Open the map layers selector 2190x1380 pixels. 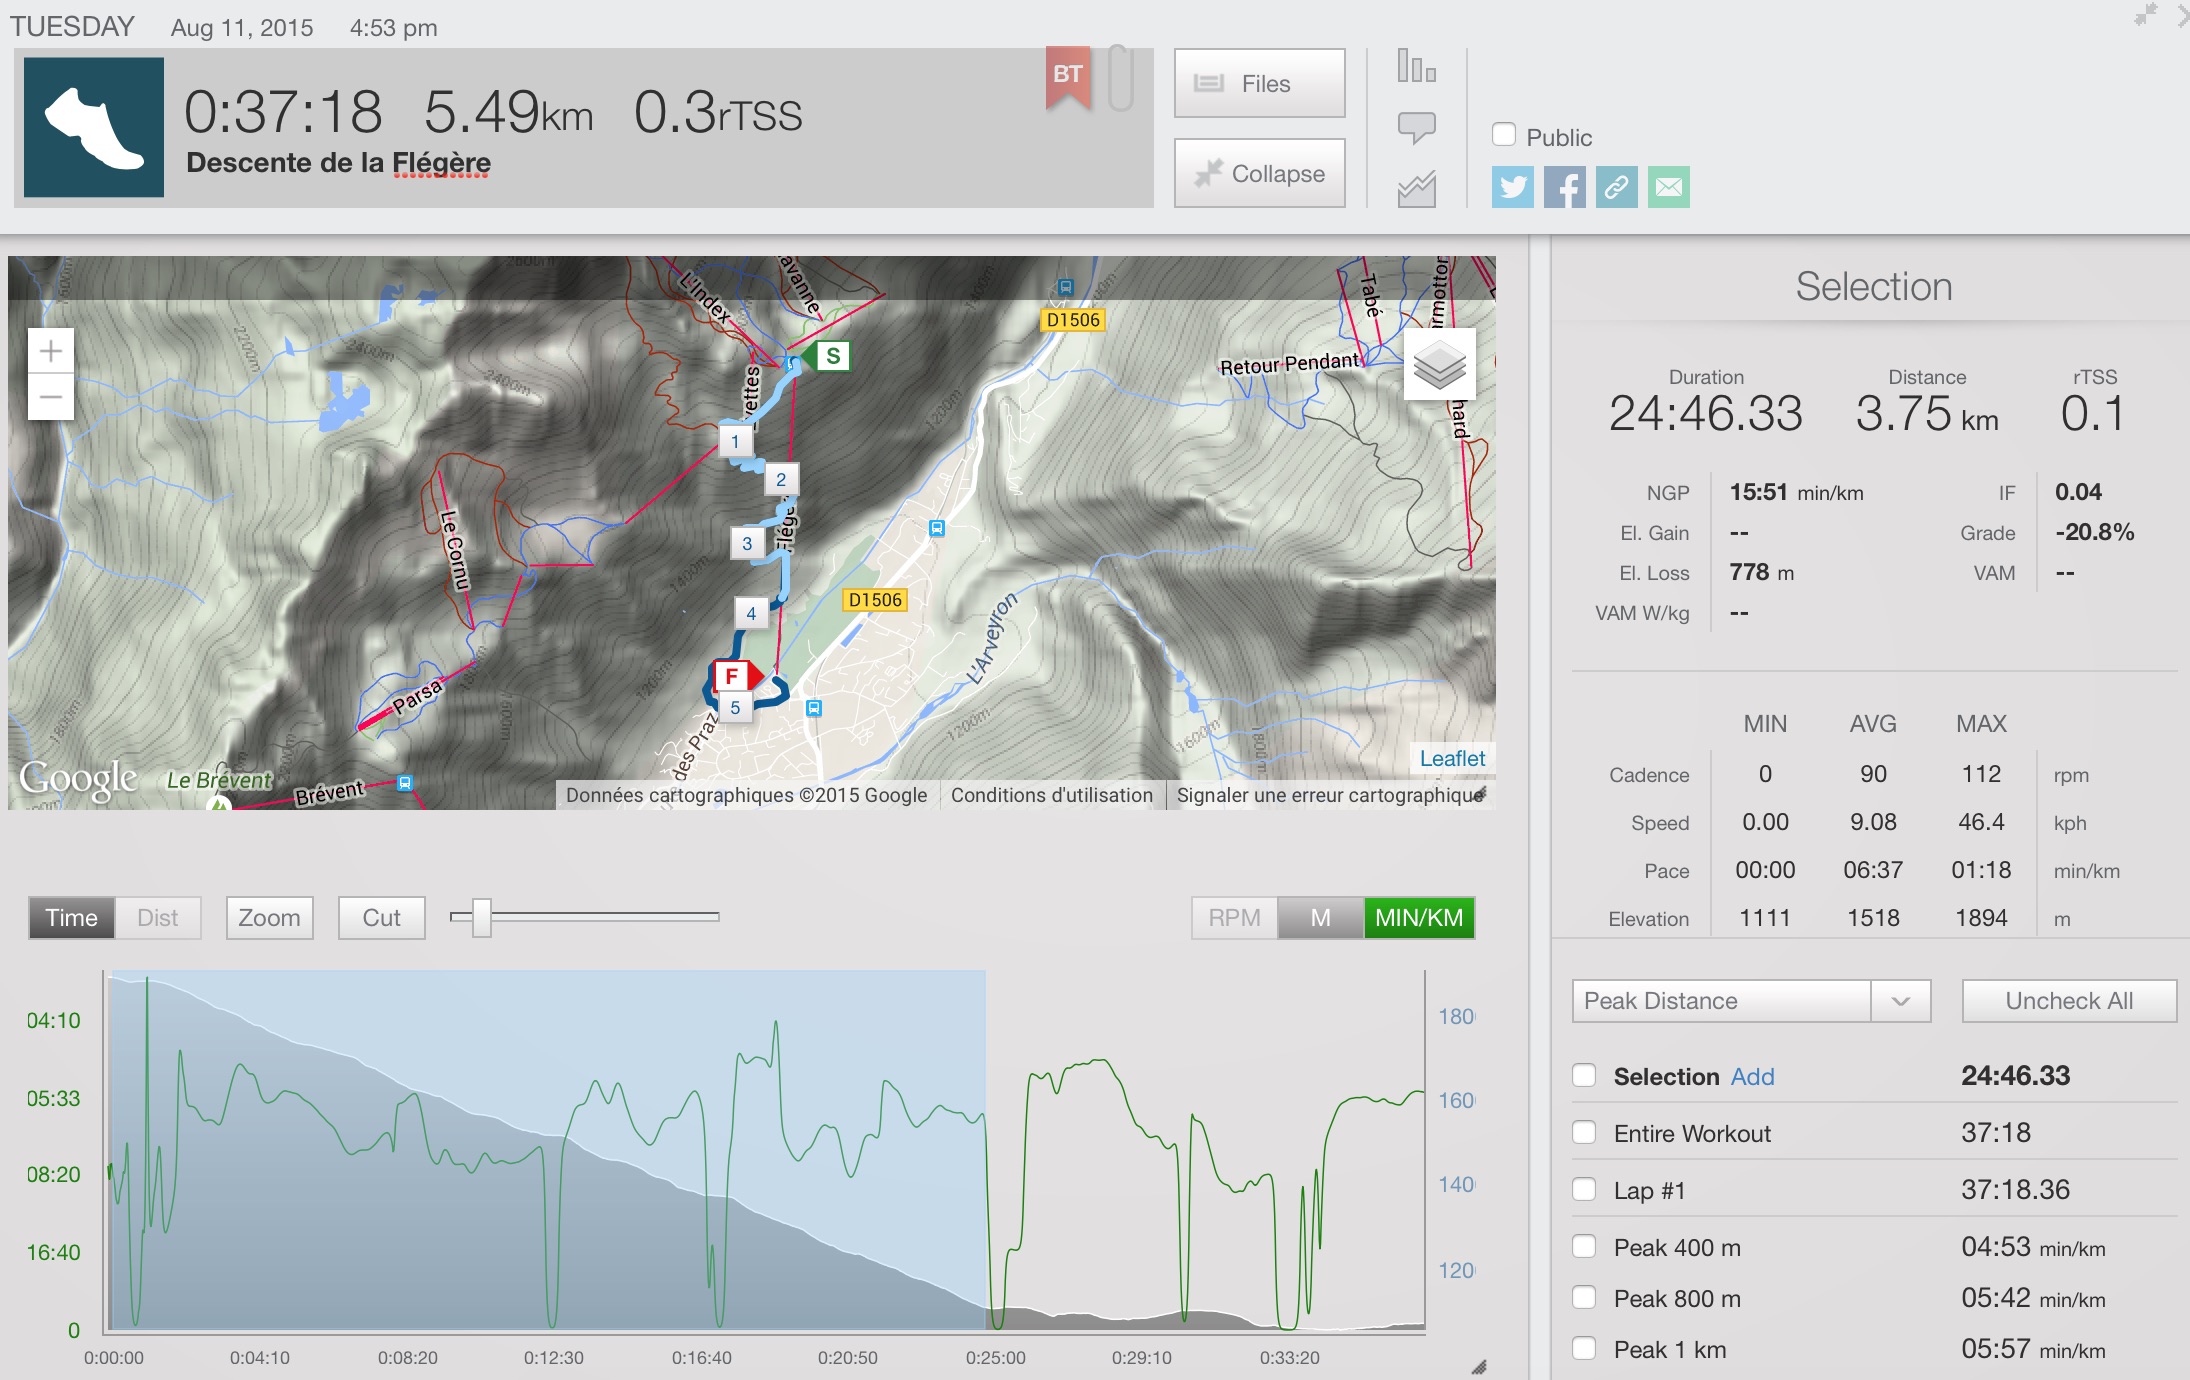1439,365
